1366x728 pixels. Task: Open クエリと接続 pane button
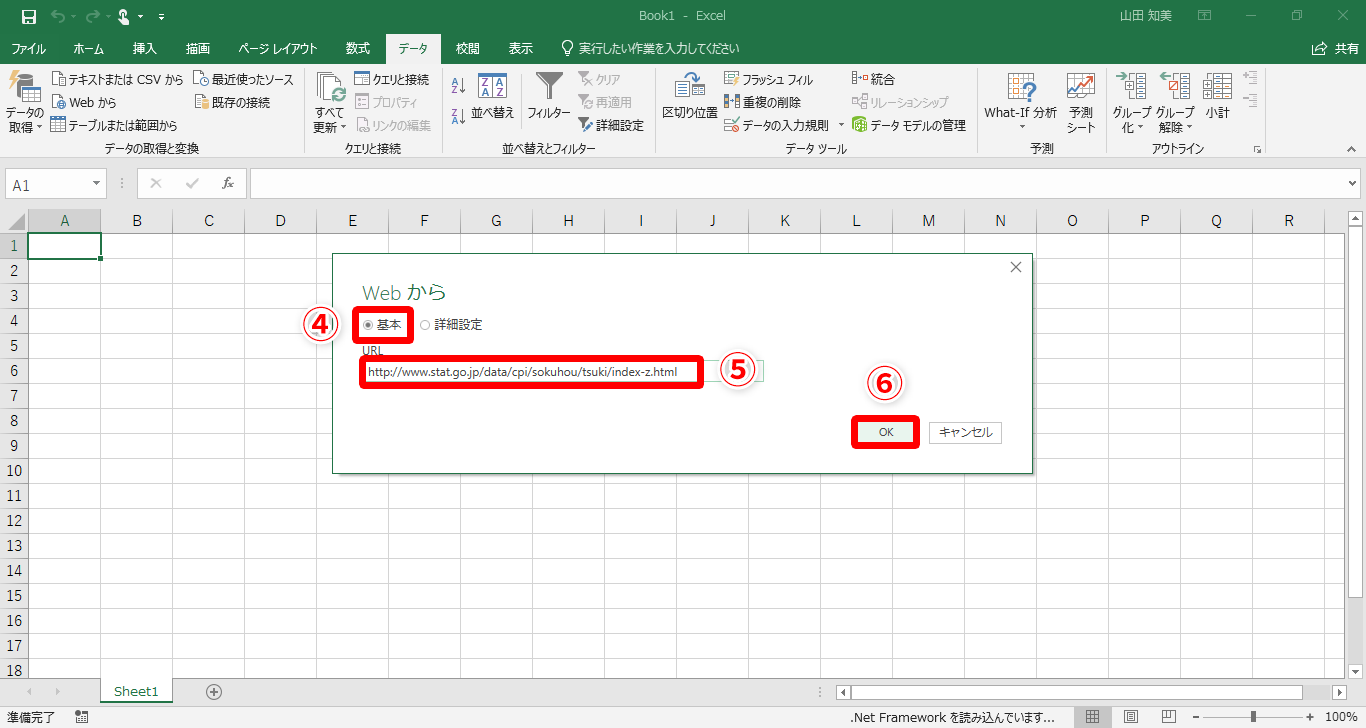tap(392, 79)
